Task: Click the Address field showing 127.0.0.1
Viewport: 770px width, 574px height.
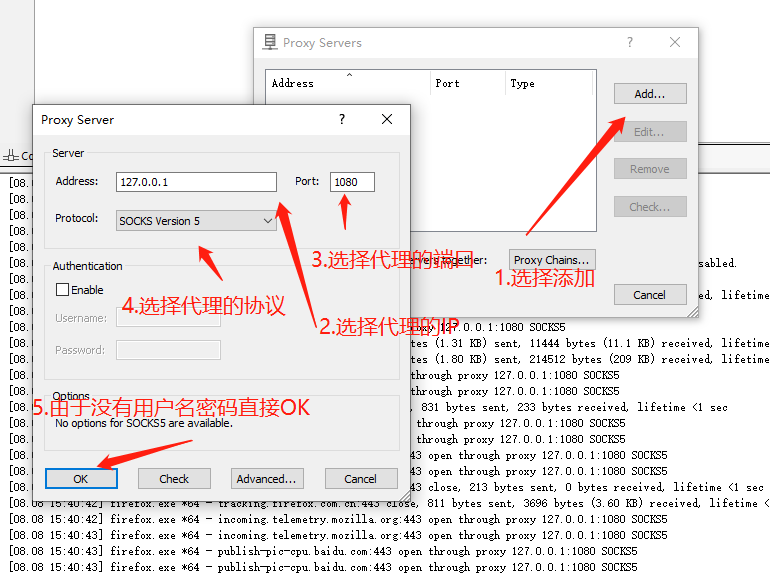Action: 196,182
